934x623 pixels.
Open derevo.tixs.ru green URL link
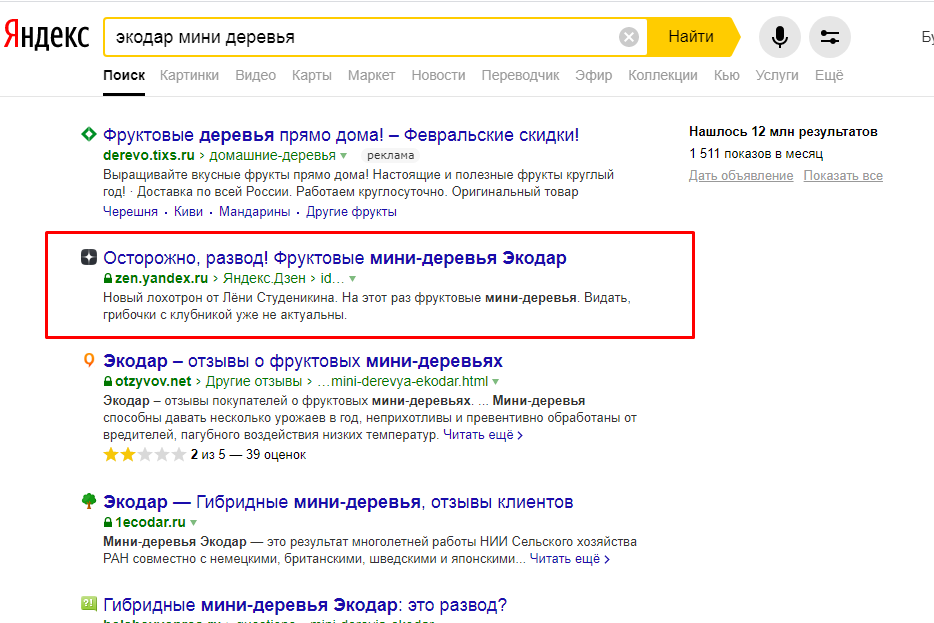coord(149,155)
